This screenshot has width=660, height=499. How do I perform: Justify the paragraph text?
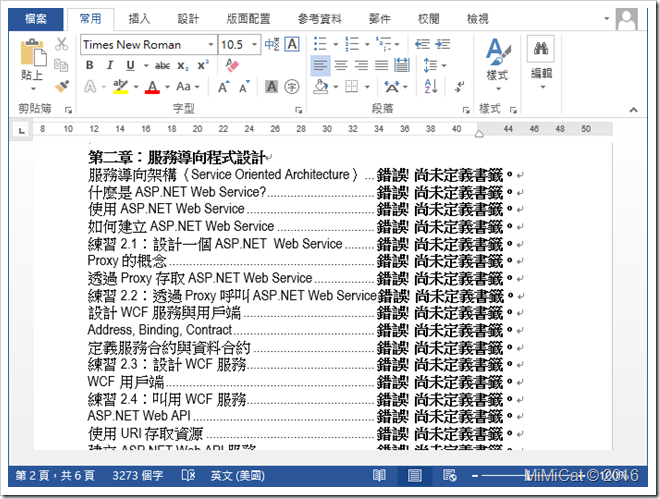[381, 65]
